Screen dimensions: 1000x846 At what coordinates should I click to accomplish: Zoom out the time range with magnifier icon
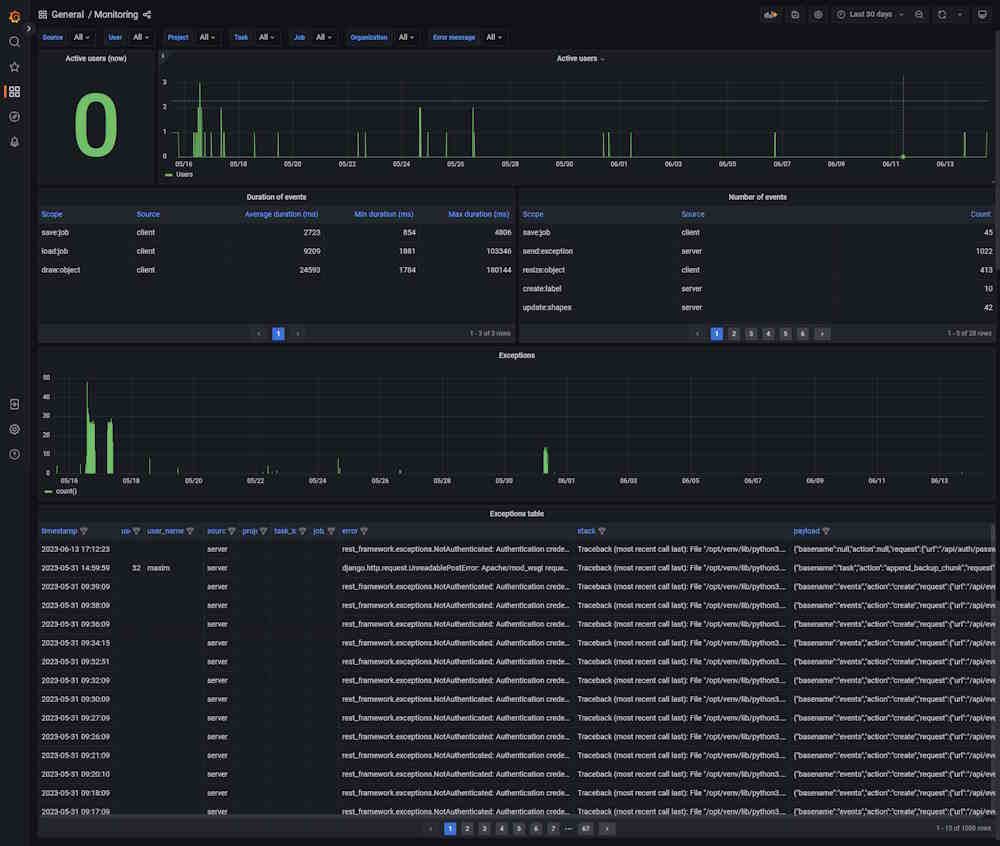point(918,14)
